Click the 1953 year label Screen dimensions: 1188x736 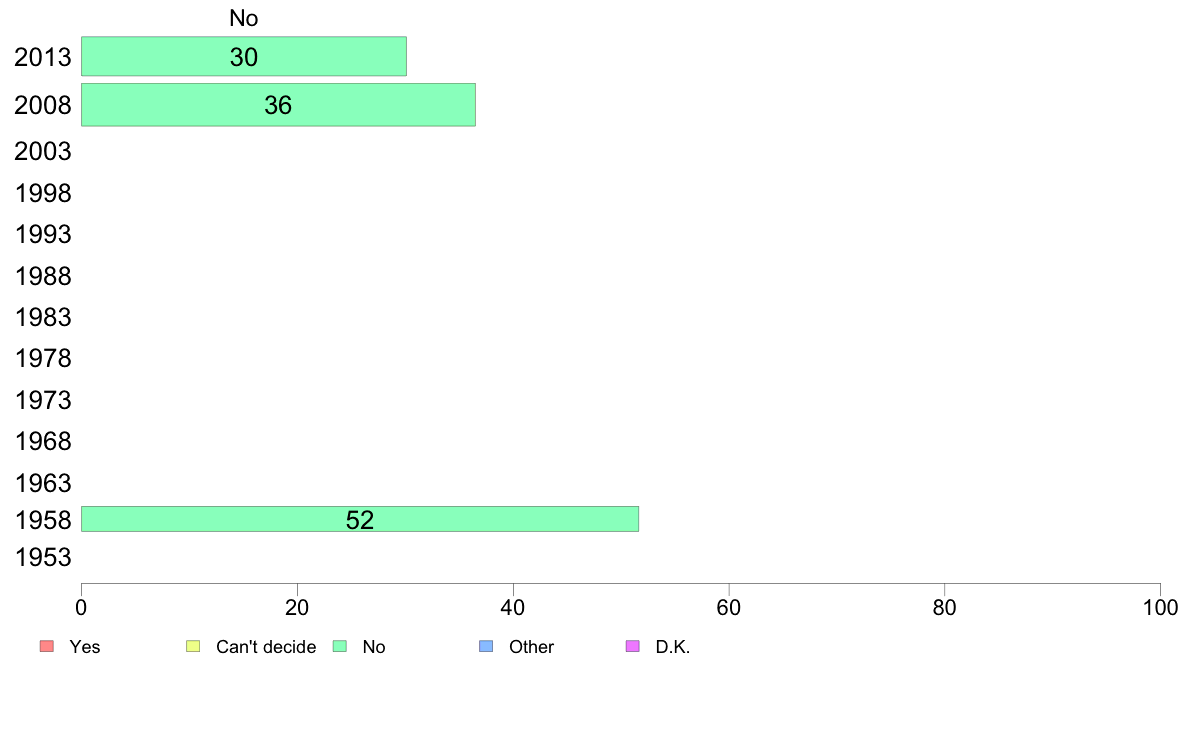click(43, 557)
